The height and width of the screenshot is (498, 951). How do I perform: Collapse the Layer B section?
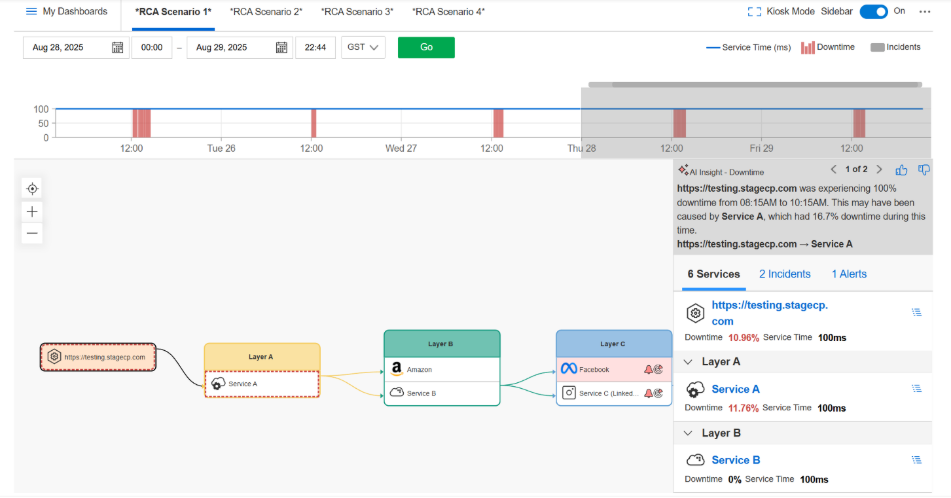(x=688, y=433)
